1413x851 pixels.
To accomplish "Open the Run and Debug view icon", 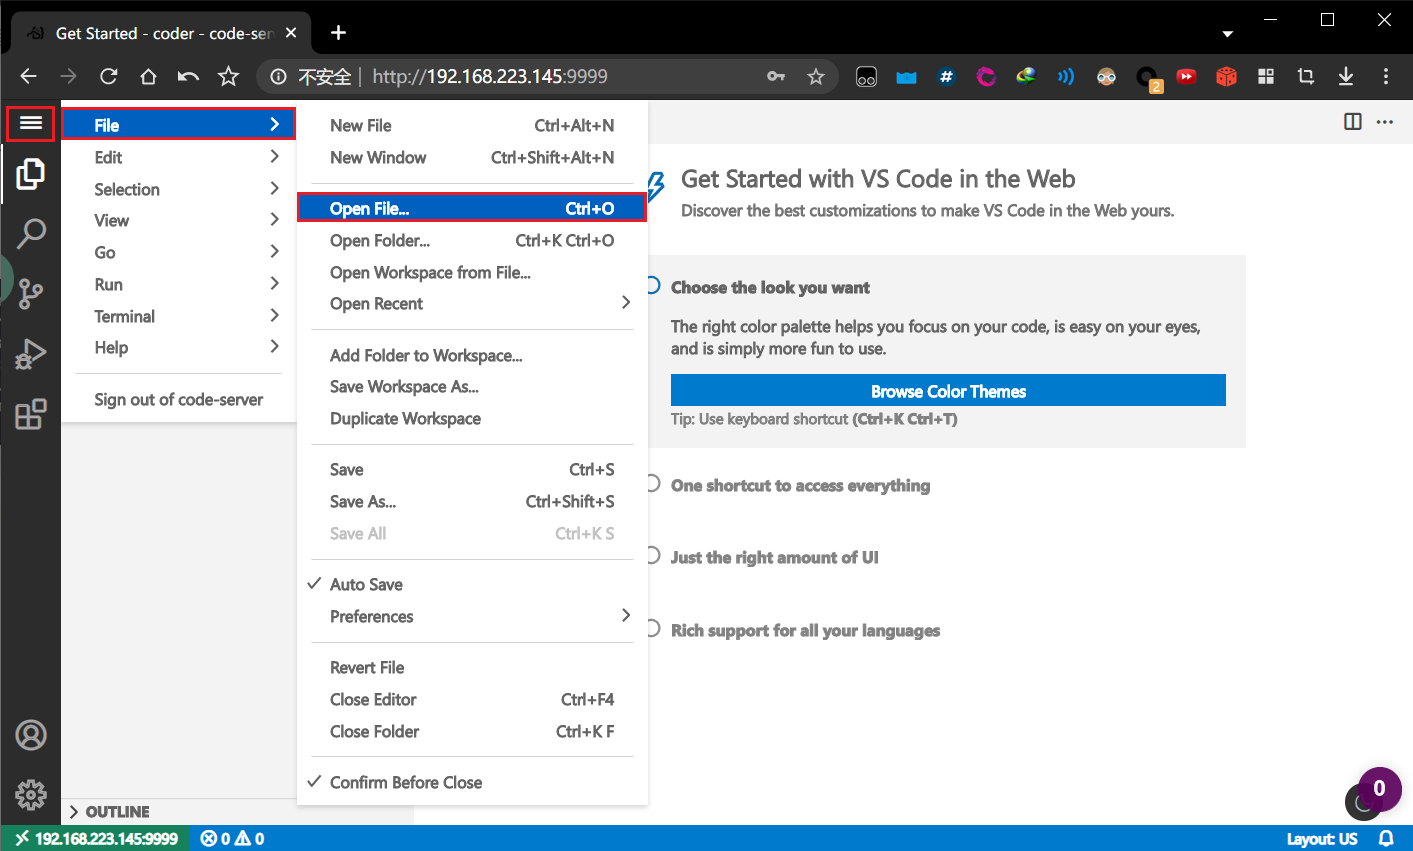I will (x=31, y=354).
